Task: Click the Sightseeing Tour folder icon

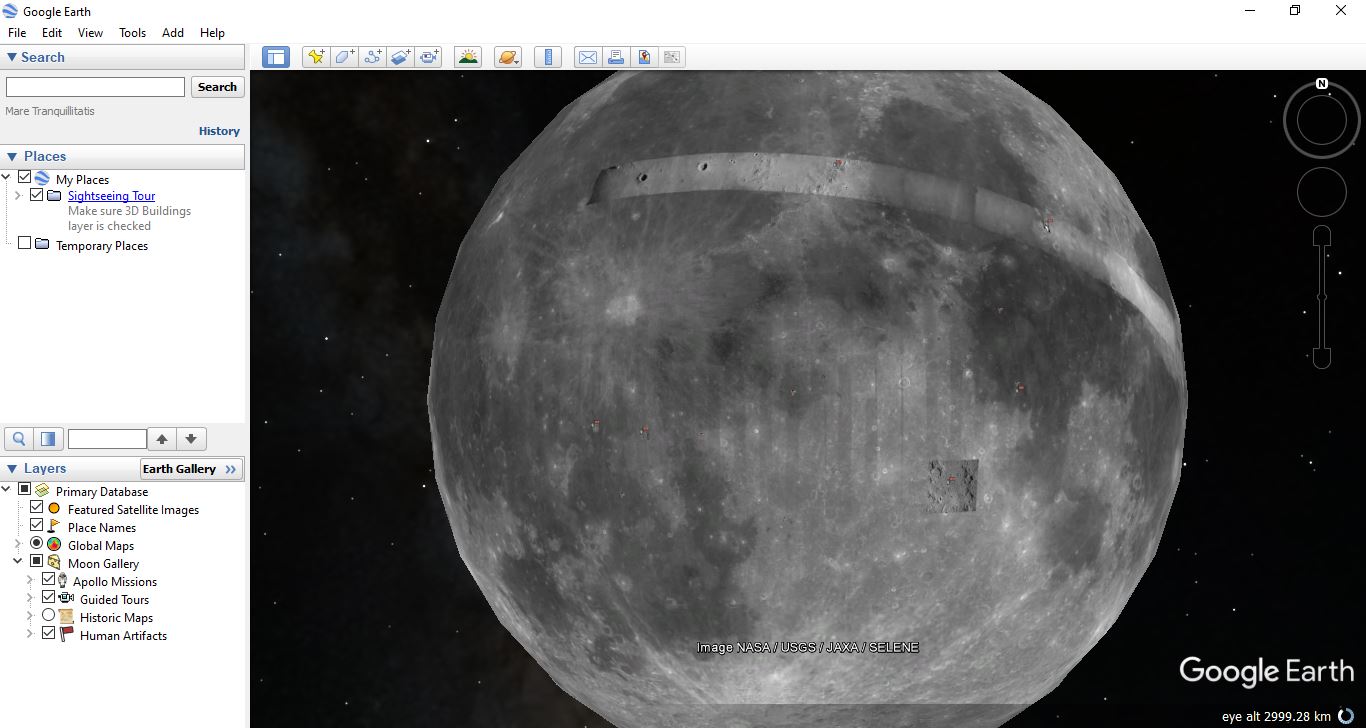Action: 54,196
